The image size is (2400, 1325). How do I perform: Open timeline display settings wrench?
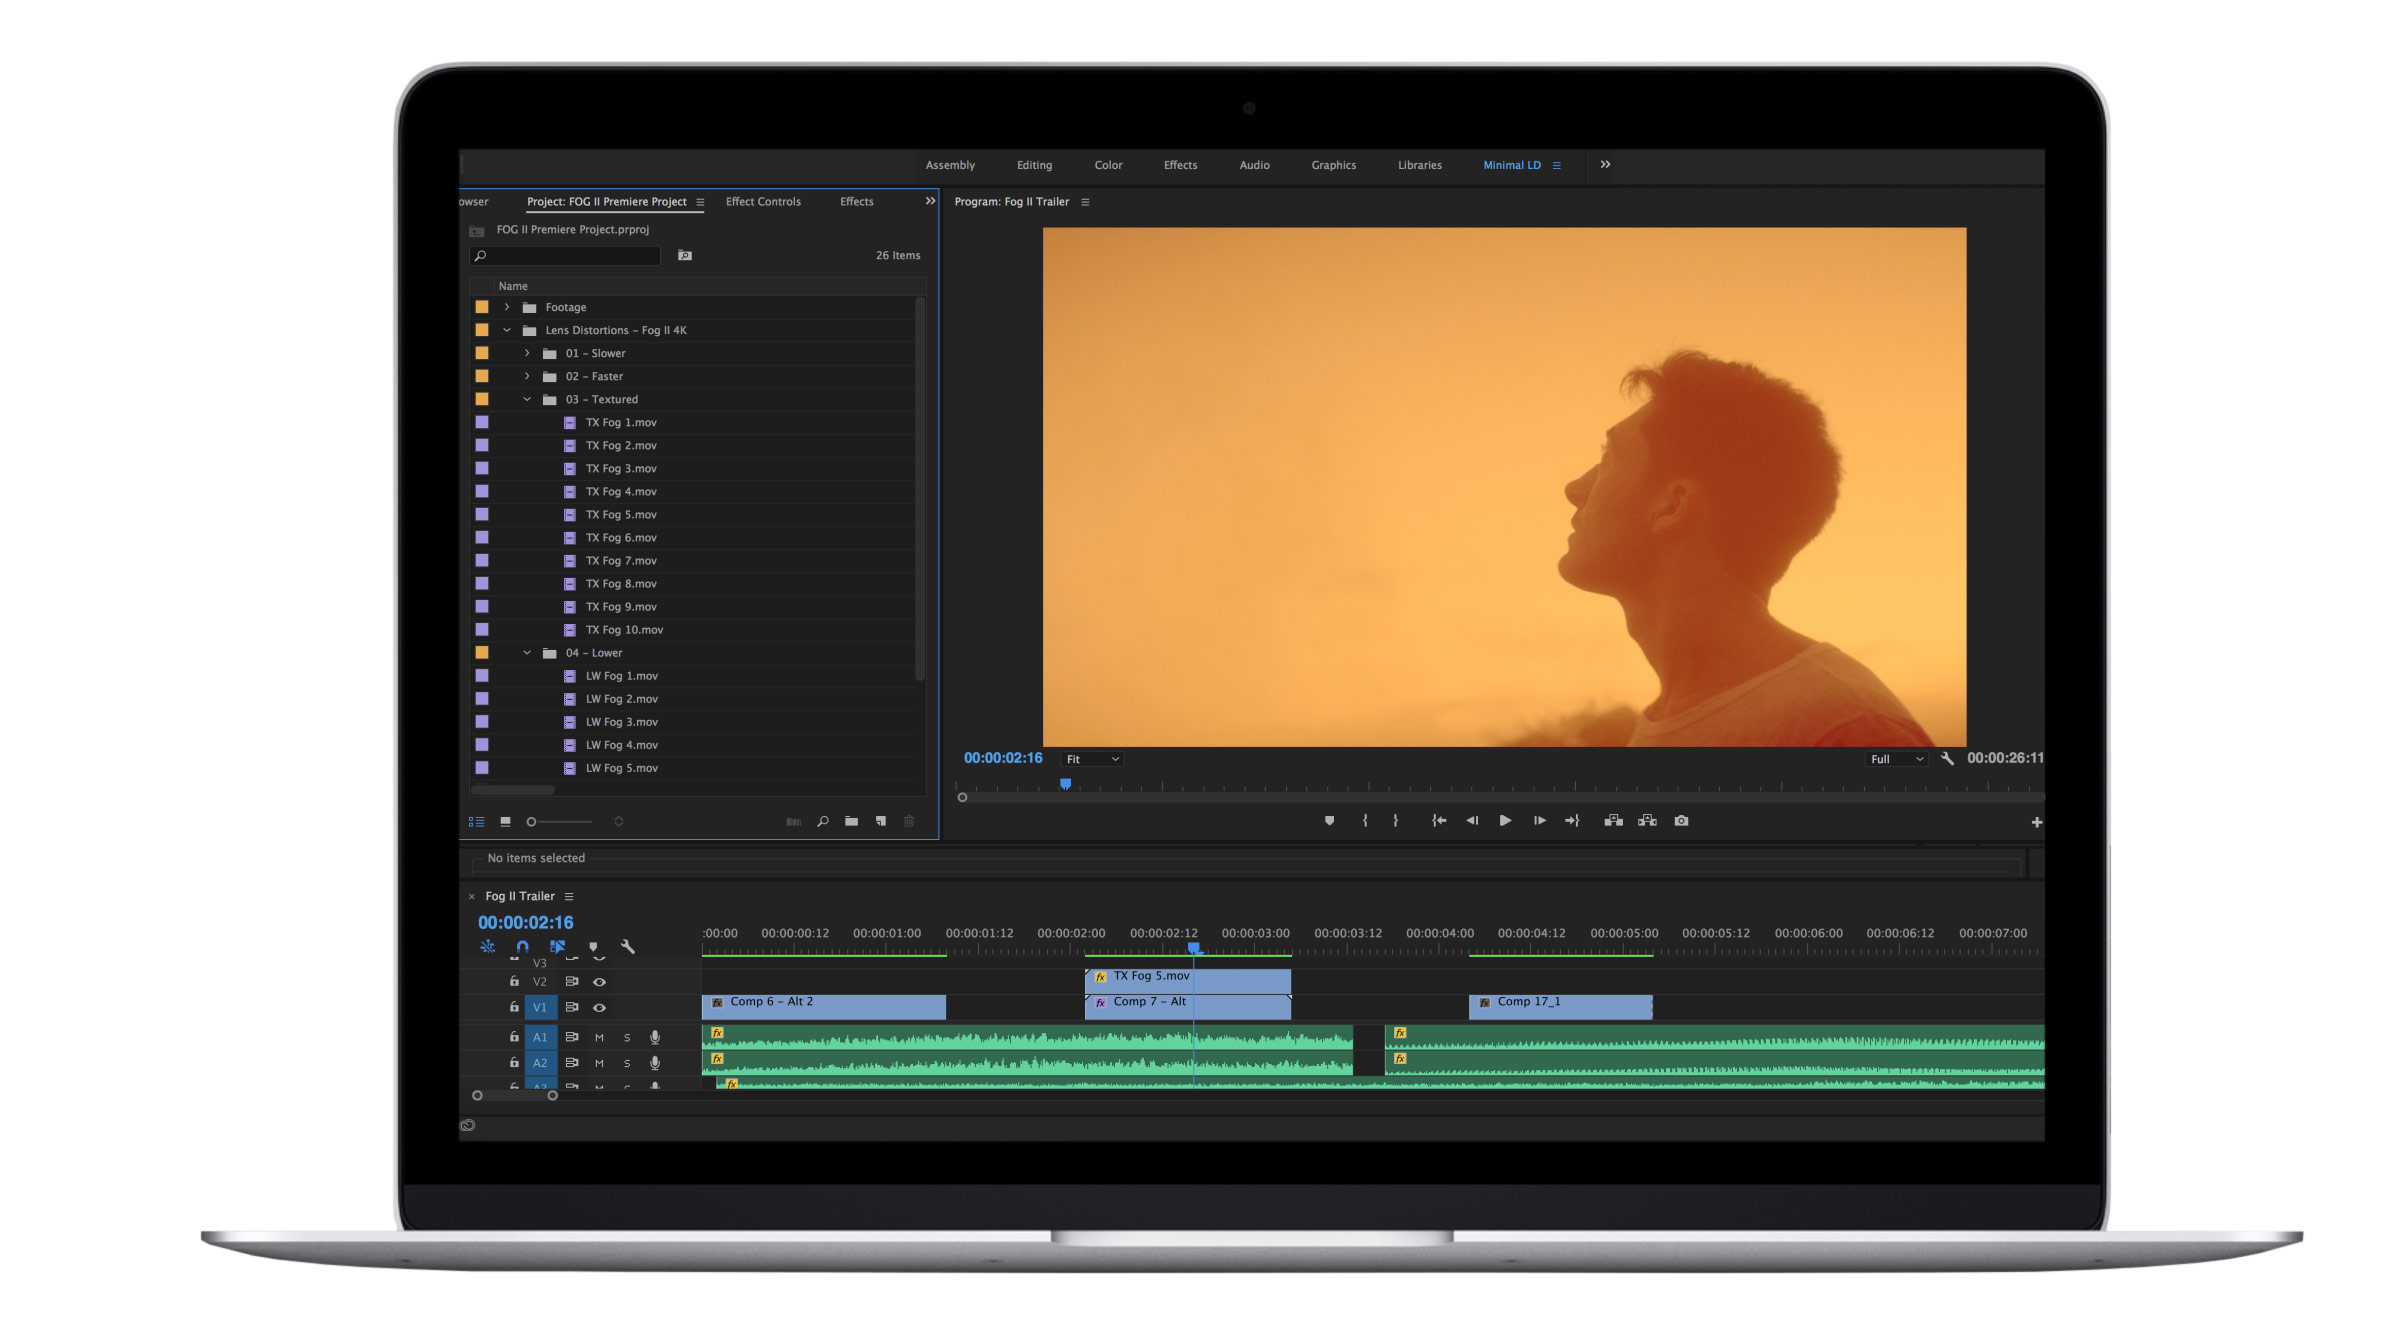(628, 947)
